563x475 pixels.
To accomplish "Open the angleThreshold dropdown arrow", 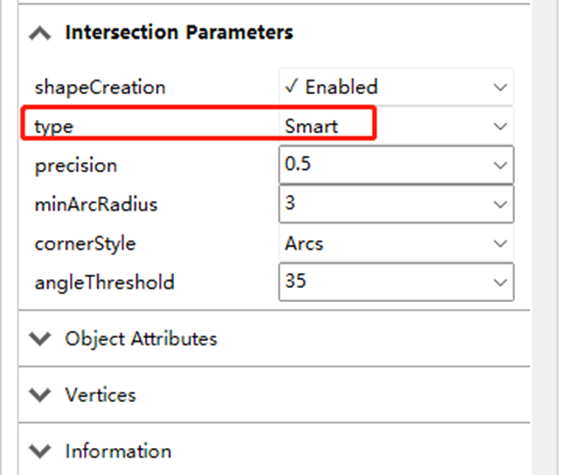I will 500,282.
